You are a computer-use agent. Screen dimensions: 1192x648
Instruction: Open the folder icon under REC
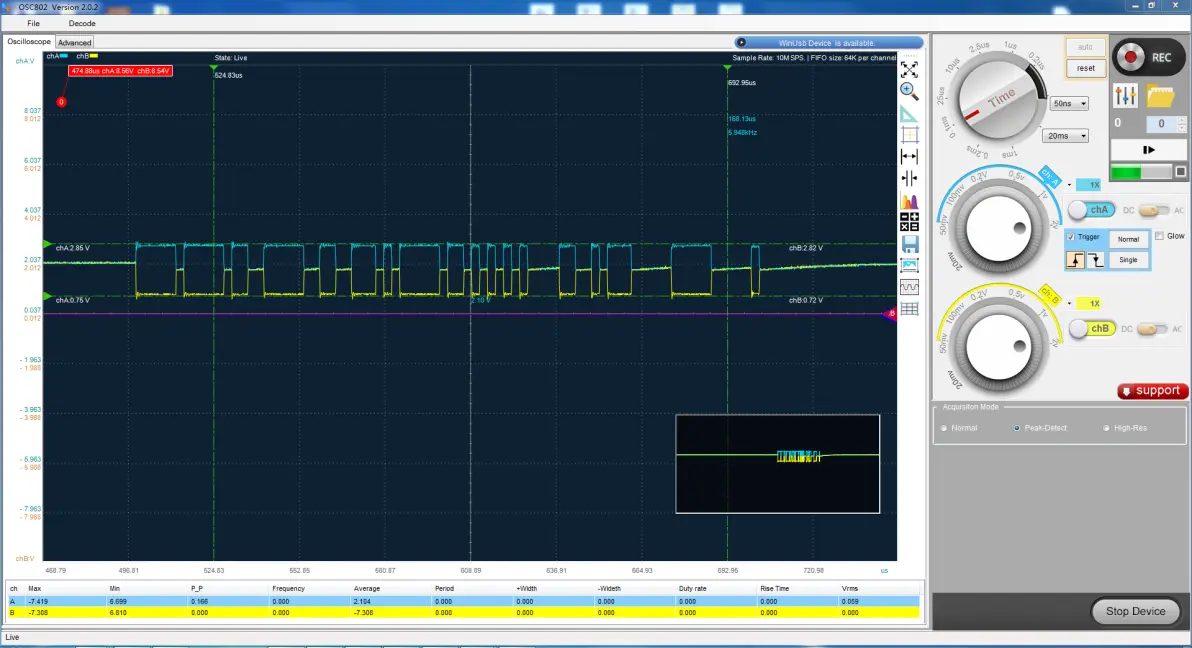click(1160, 96)
